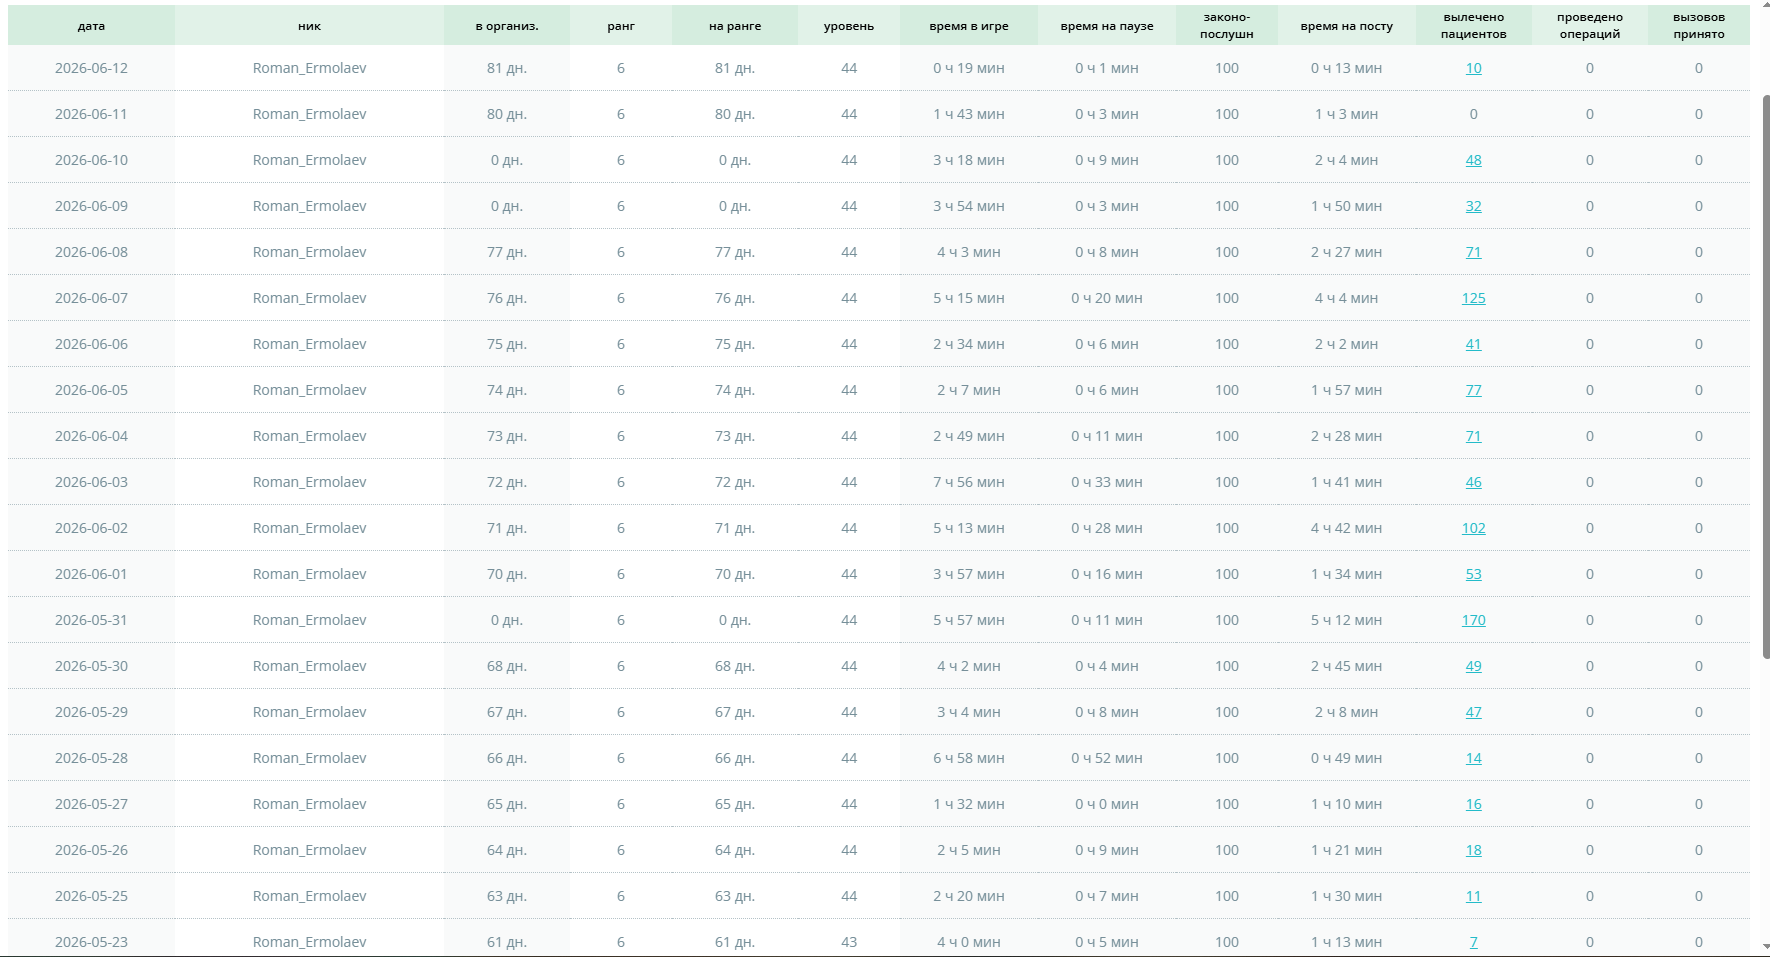Open the 71 patients link for 2026-06-04
Screen dimensions: 1770x957
click(x=1473, y=436)
